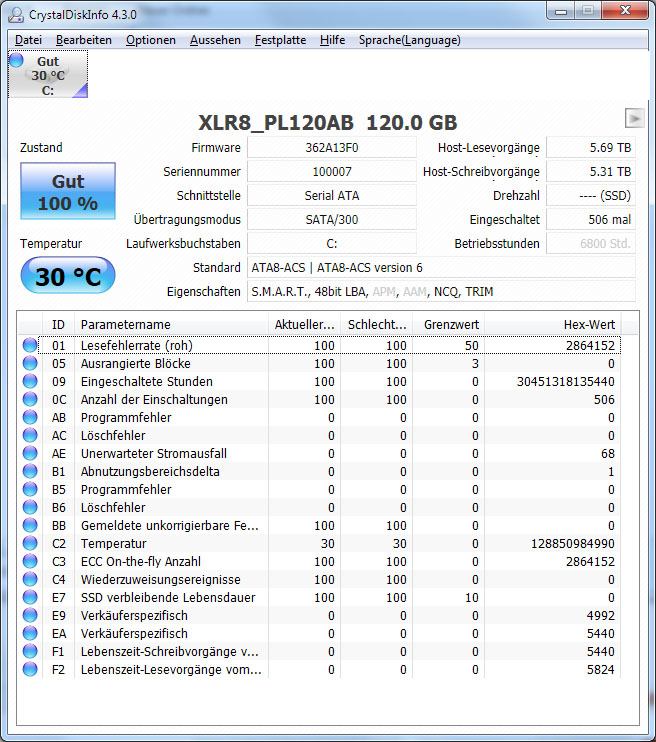Click hex value 5824 in row F2

click(x=600, y=669)
